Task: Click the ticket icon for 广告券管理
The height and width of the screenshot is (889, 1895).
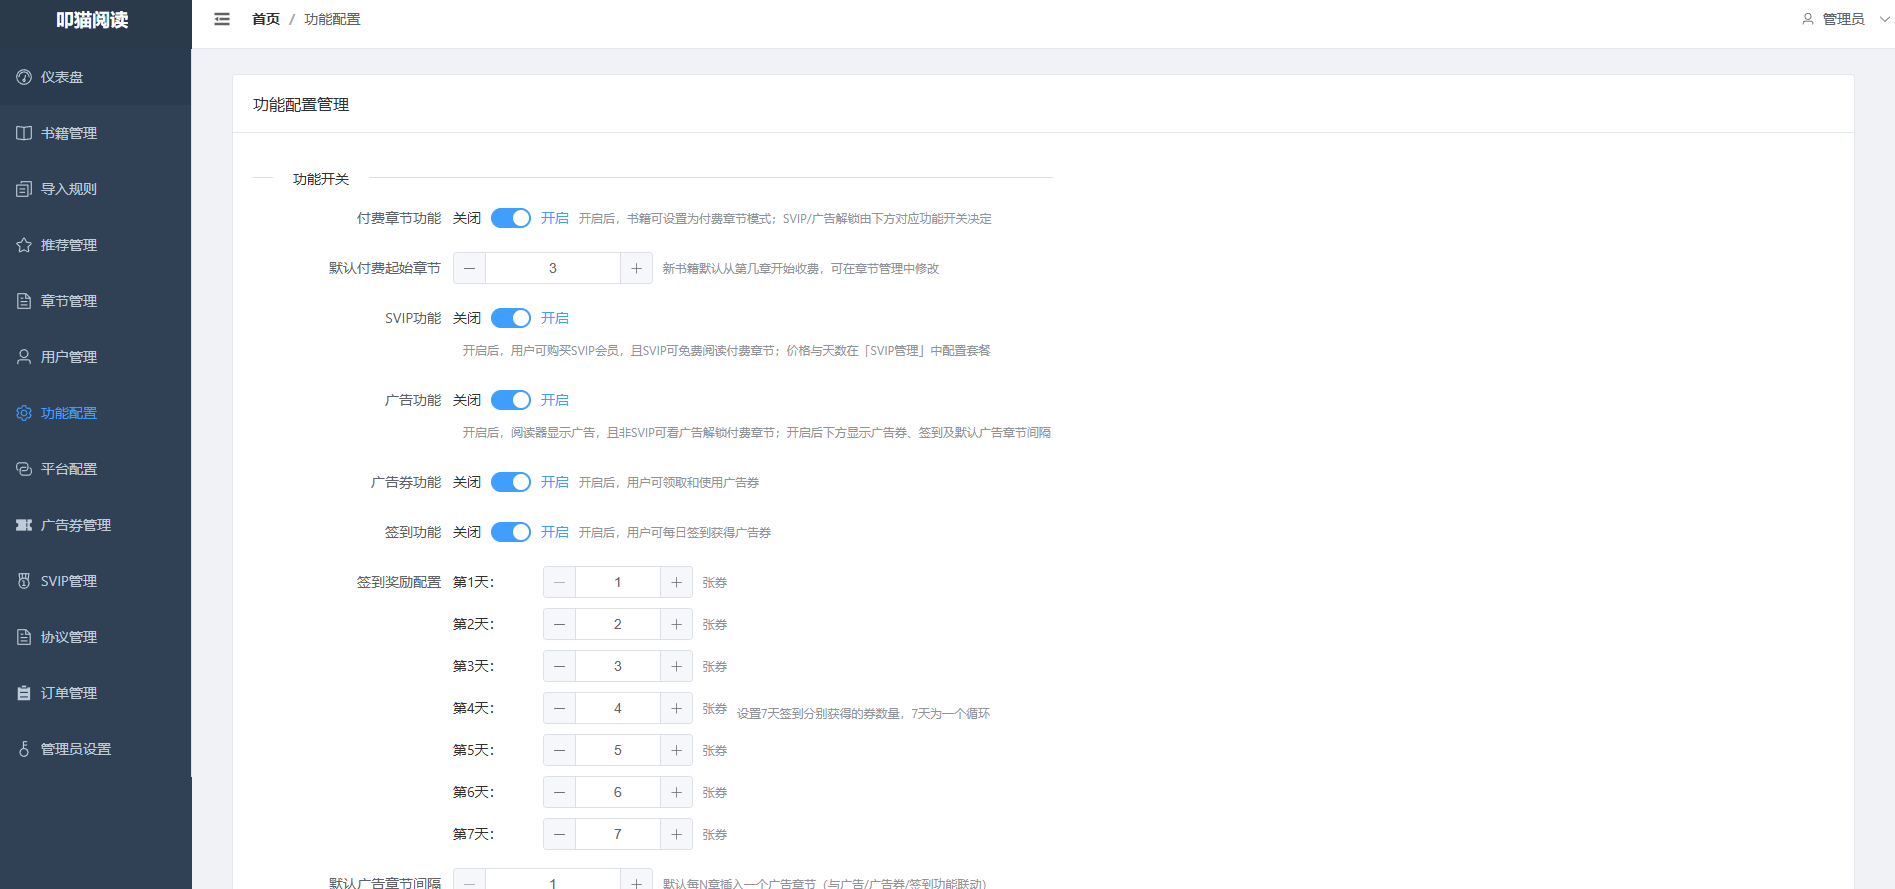Action: [x=24, y=525]
